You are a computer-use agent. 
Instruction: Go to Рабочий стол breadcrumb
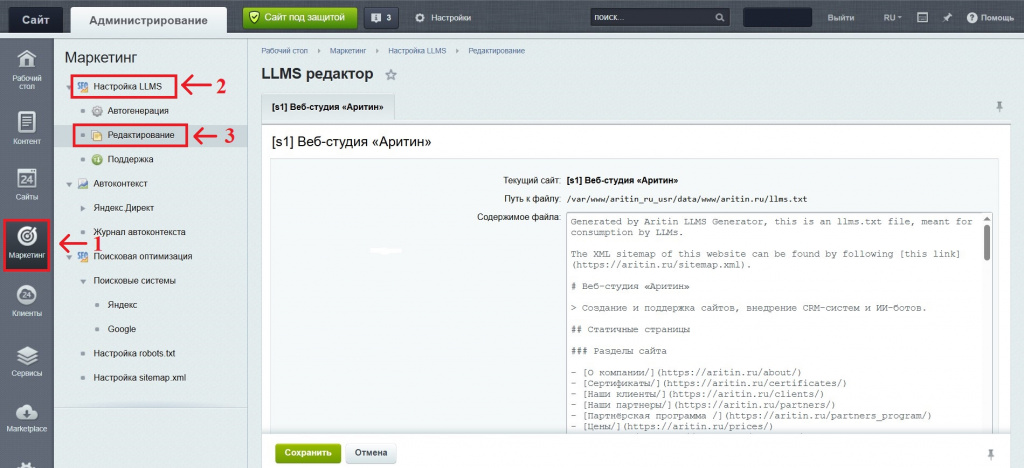point(284,50)
